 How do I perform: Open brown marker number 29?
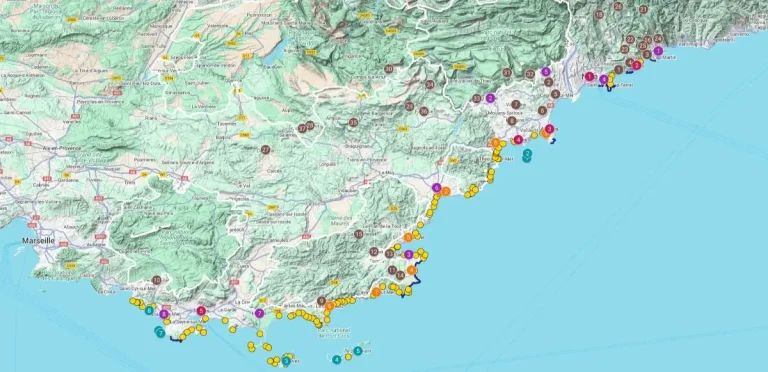[409, 106]
